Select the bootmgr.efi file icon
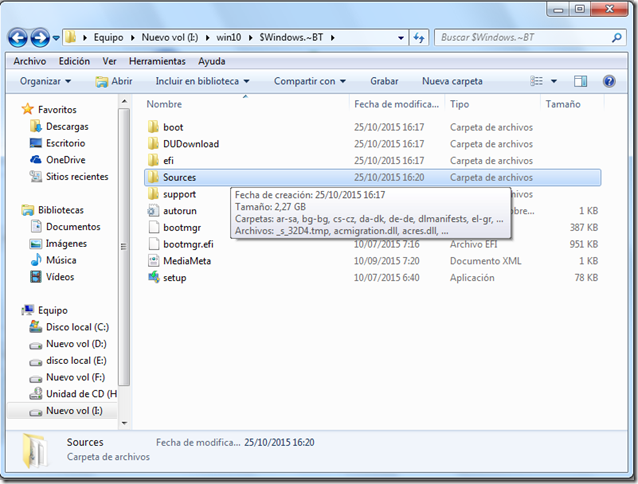The width and height of the screenshot is (638, 484). click(153, 244)
